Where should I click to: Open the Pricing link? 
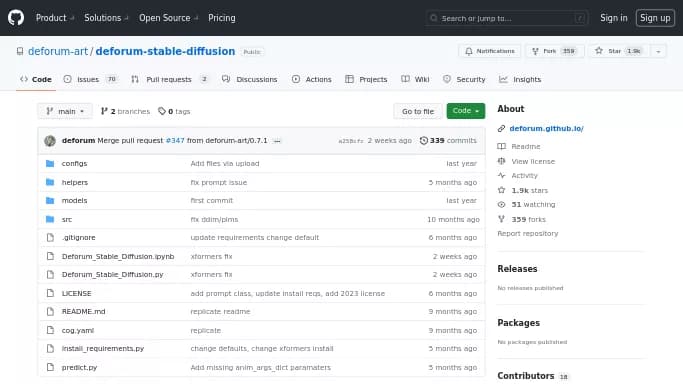pyautogui.click(x=222, y=18)
